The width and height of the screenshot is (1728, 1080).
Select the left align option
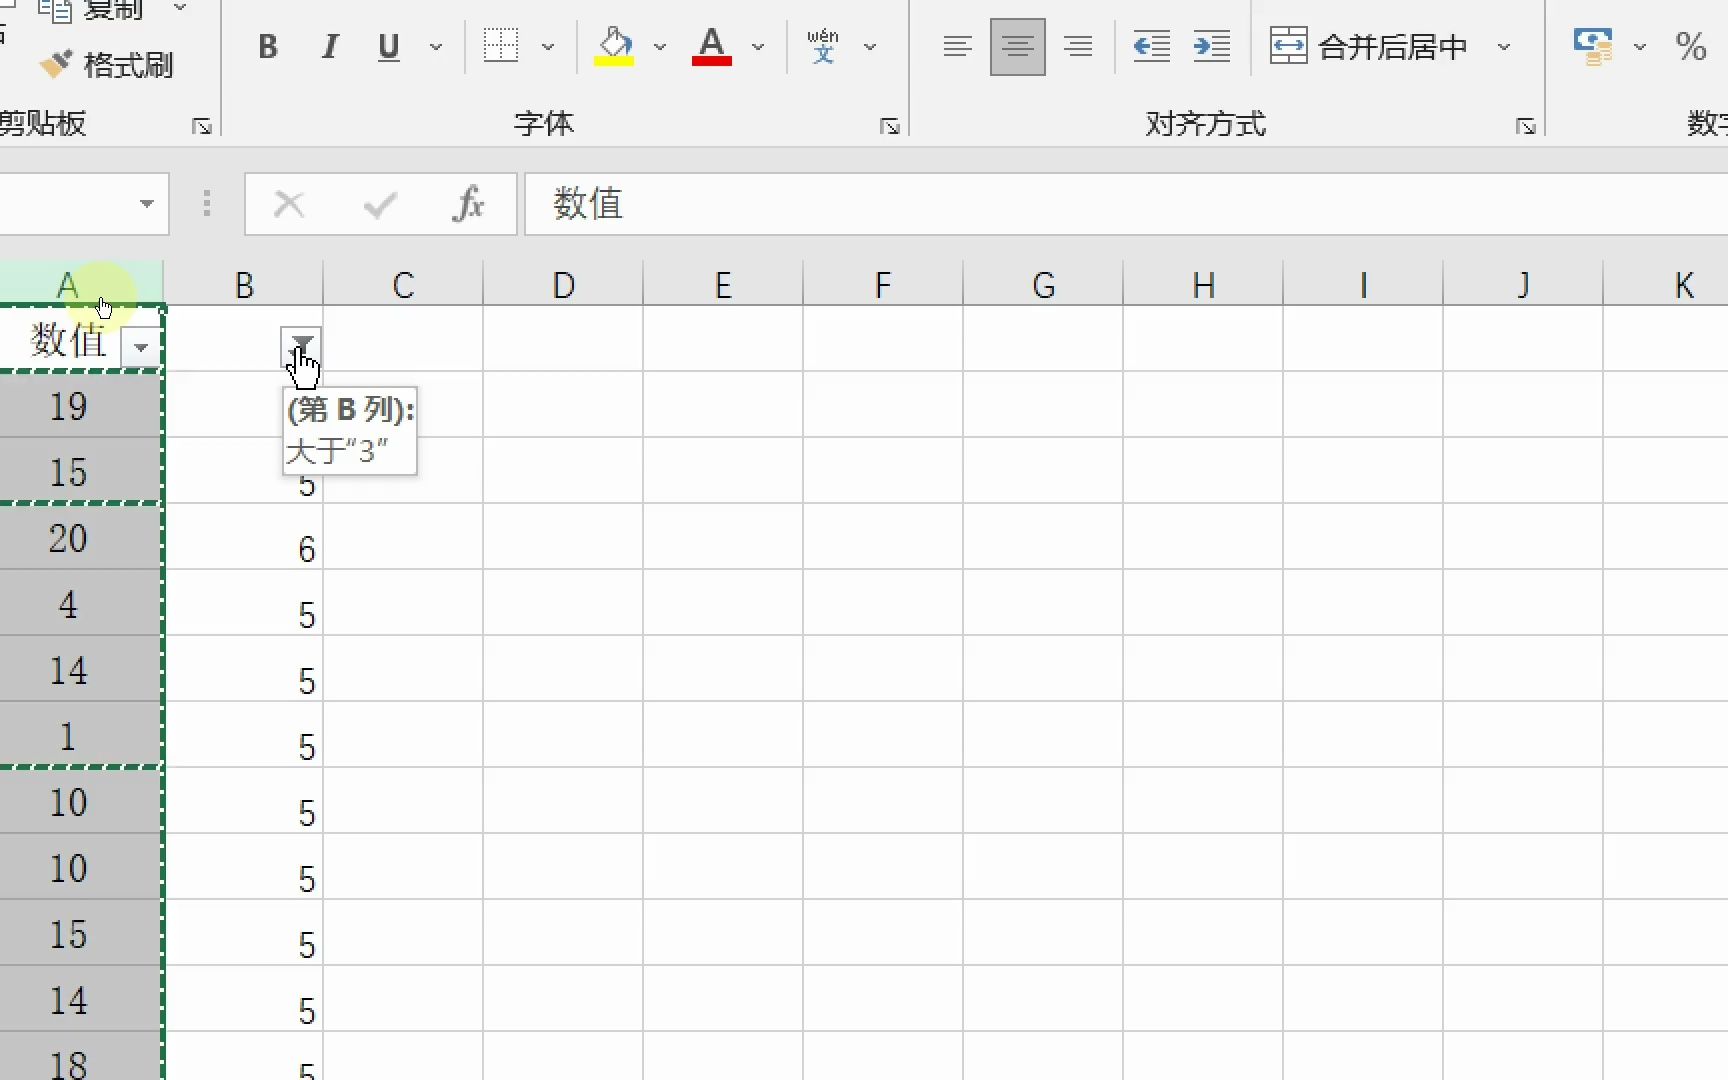click(957, 46)
